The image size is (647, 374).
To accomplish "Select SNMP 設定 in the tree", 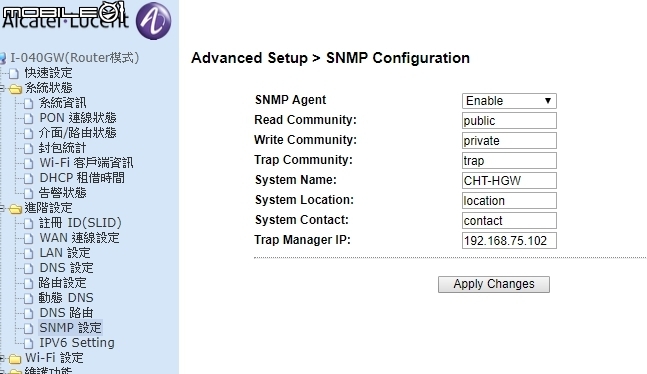I will [x=70, y=328].
